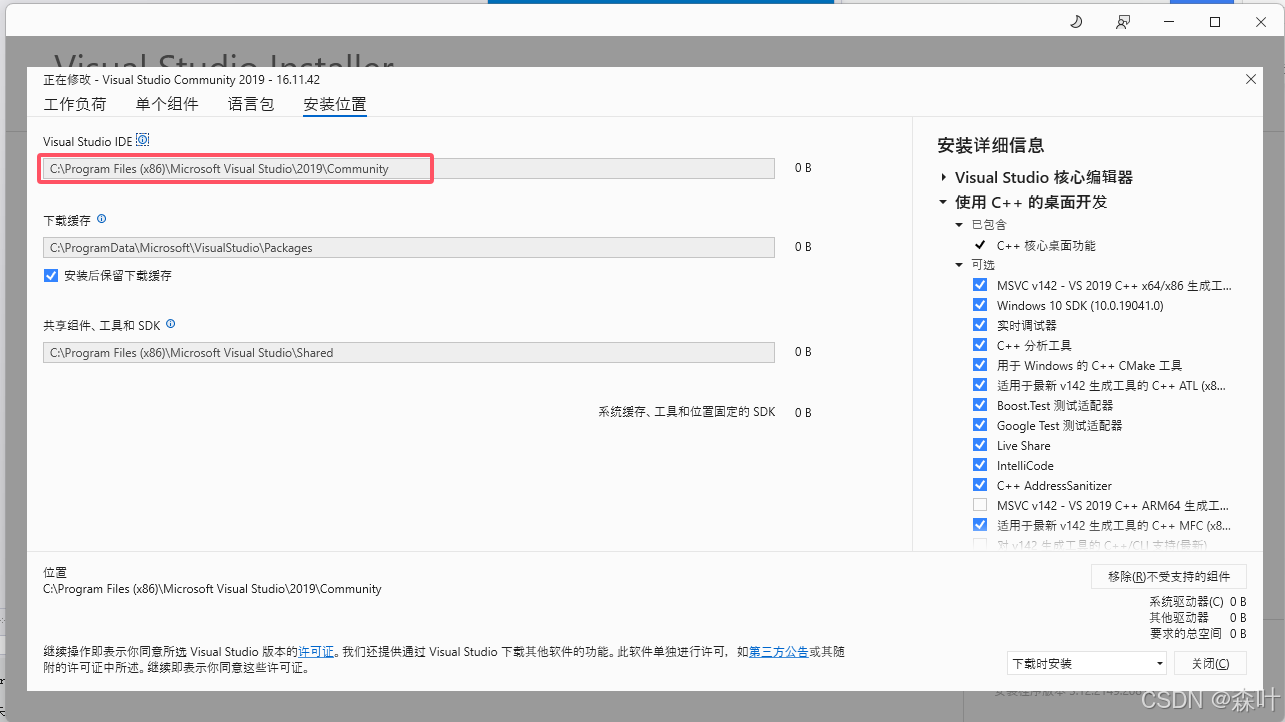Uncheck Google Test 测试适配器
Image resolution: width=1285 pixels, height=722 pixels.
click(x=980, y=425)
